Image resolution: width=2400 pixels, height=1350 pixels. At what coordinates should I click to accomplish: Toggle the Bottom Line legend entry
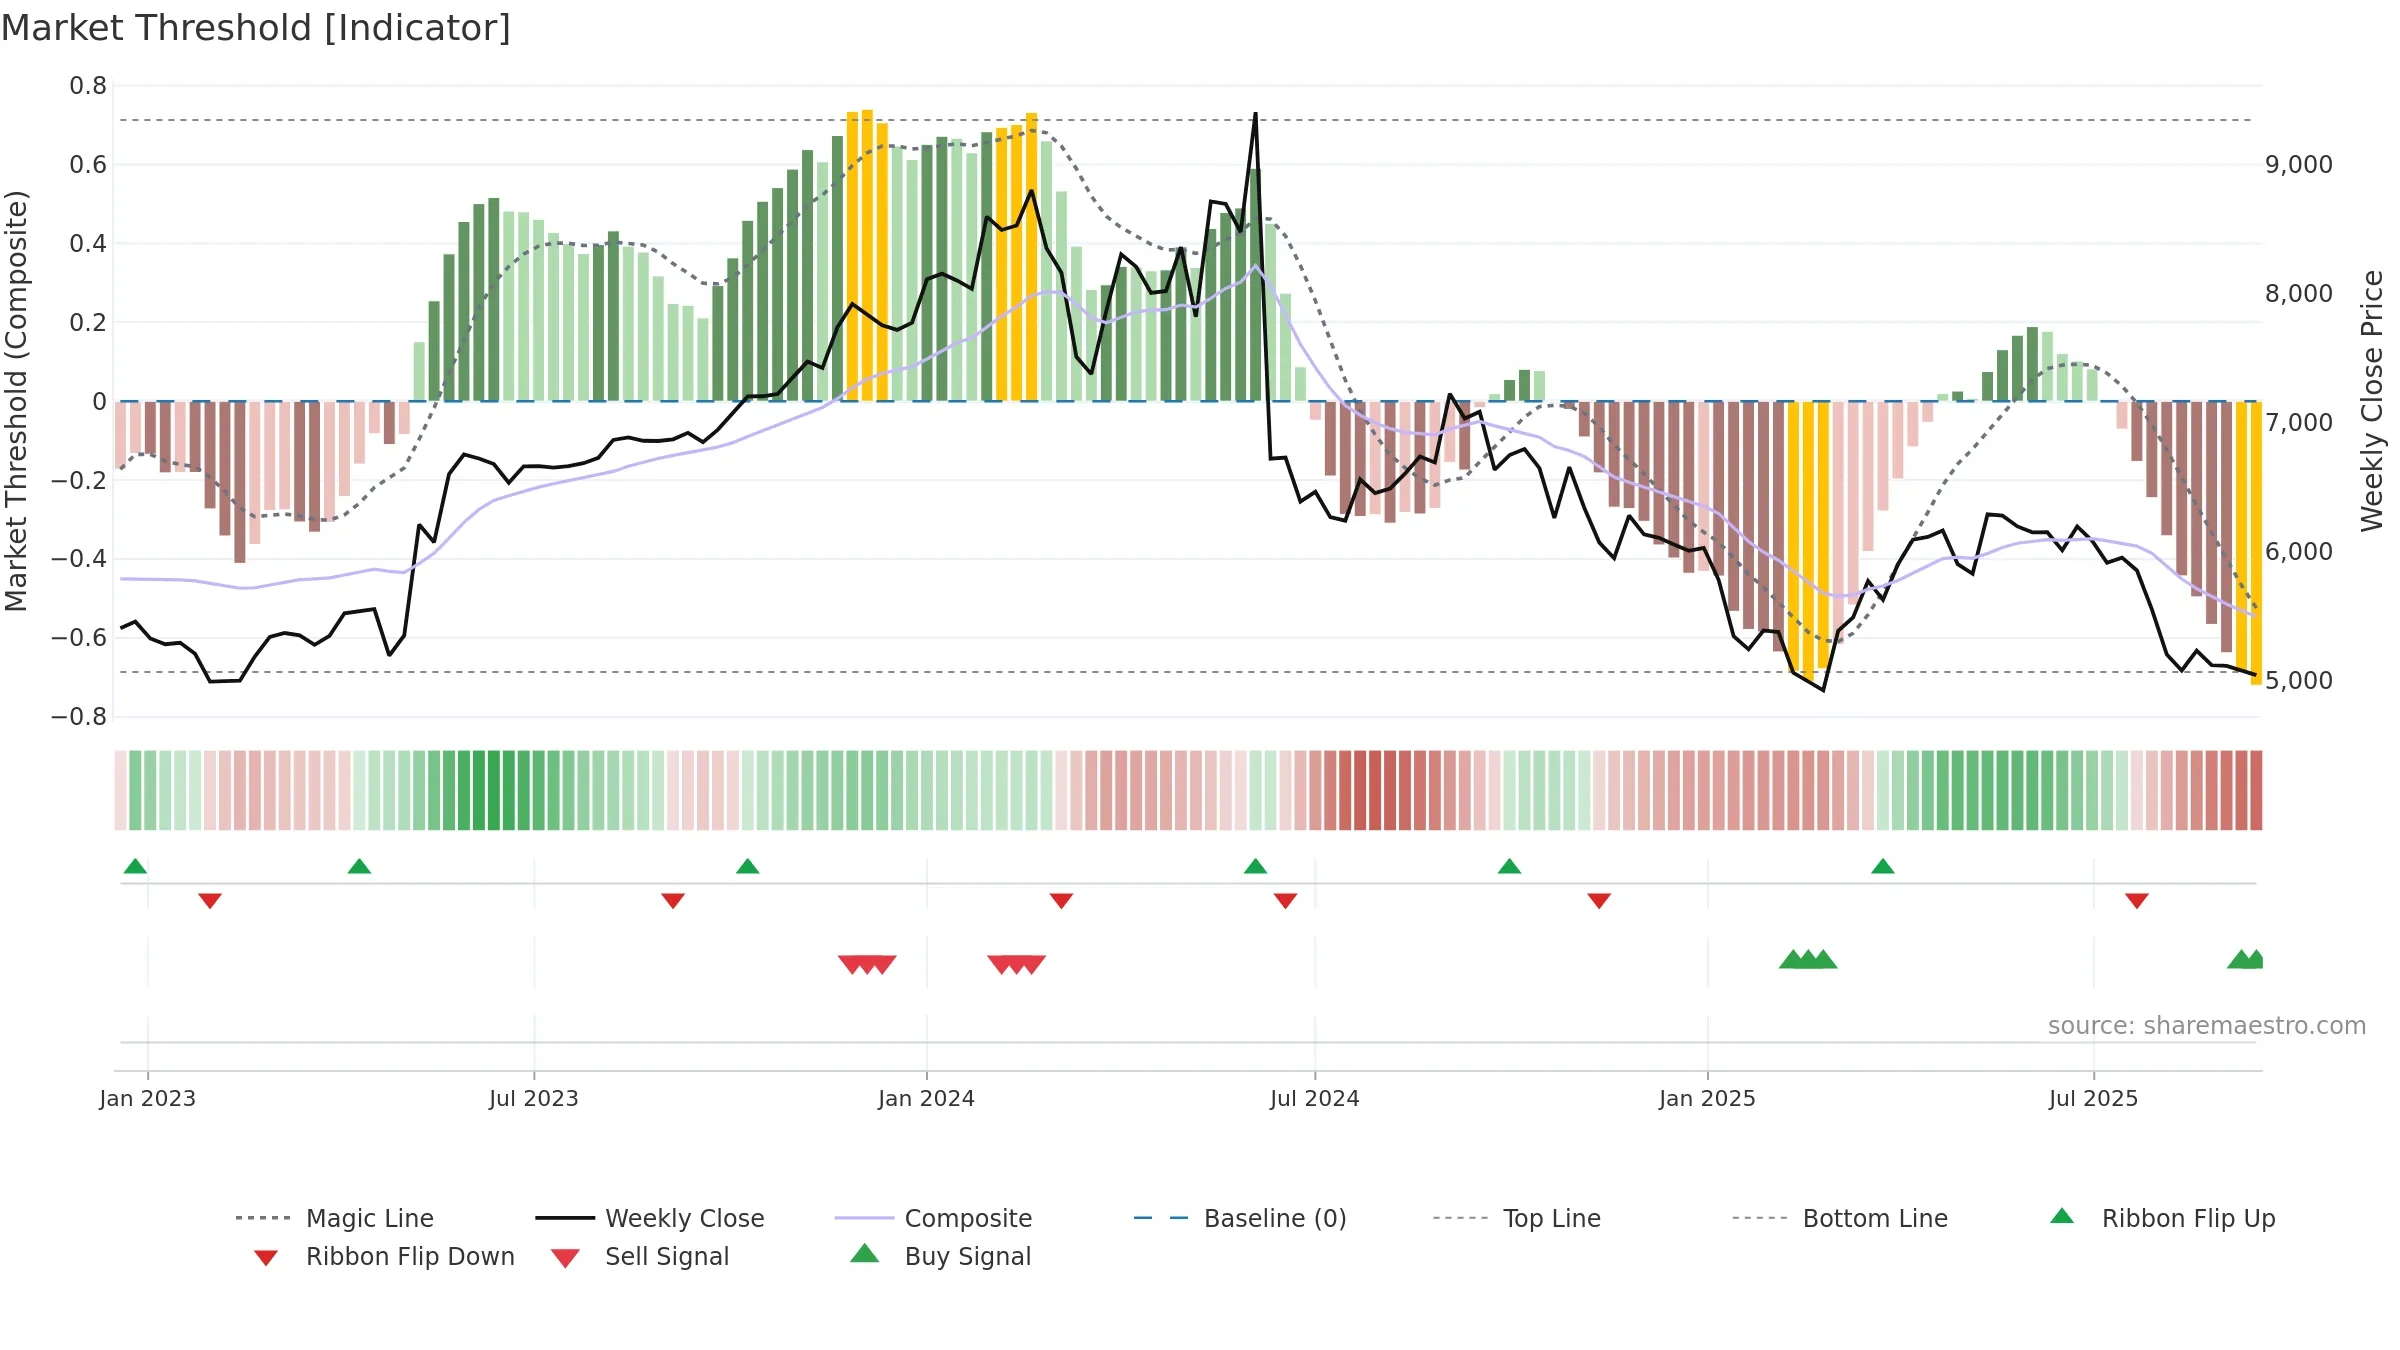click(1840, 1218)
